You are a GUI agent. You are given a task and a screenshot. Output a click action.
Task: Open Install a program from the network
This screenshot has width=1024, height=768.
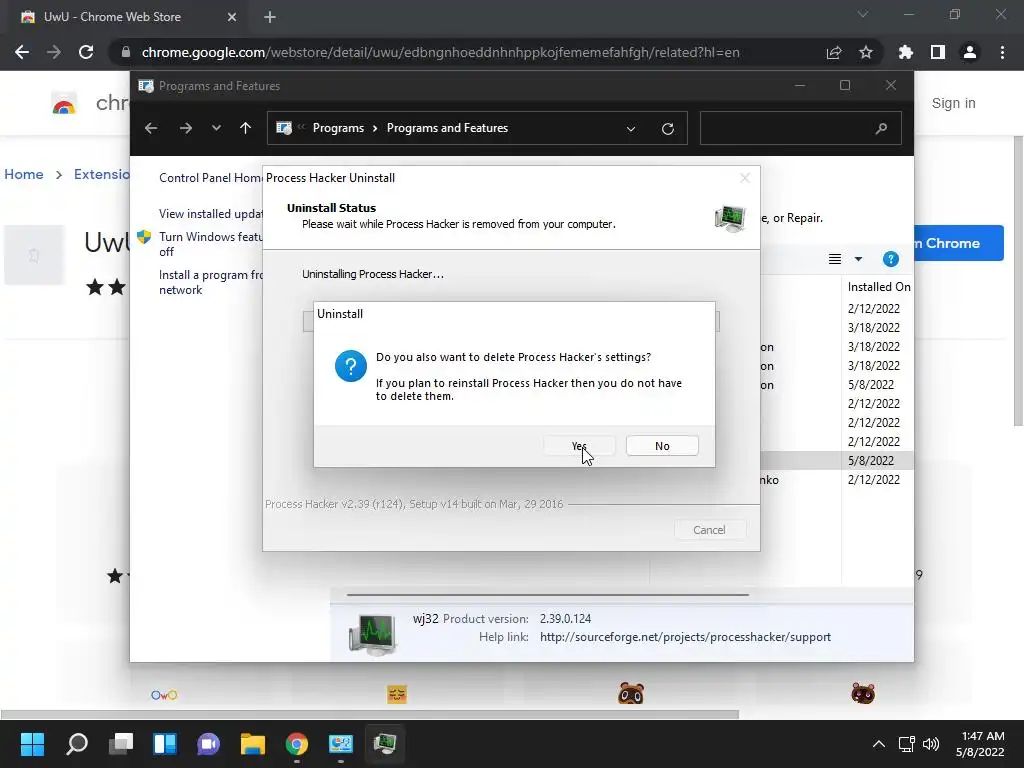click(x=210, y=282)
